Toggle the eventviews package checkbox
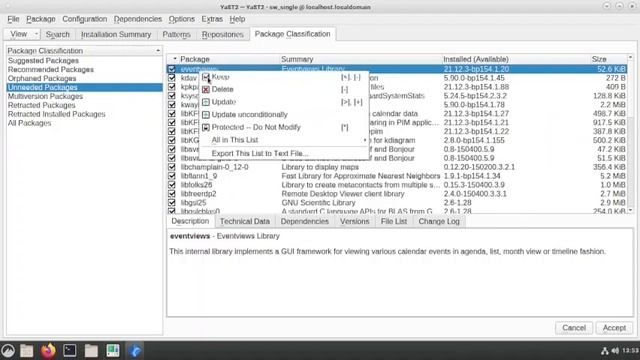The height and width of the screenshot is (360, 640). click(x=172, y=69)
